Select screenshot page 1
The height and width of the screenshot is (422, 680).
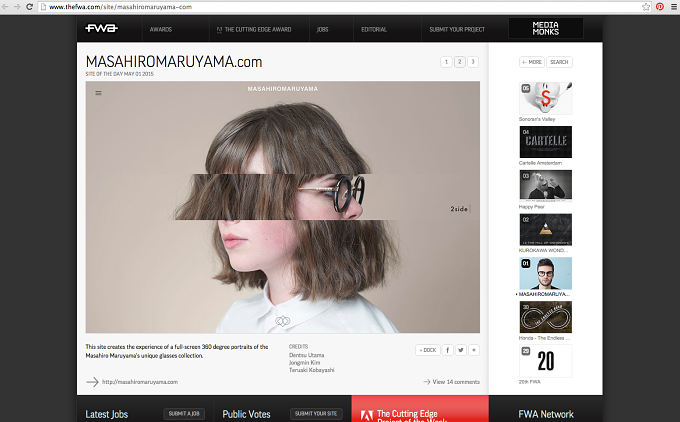(446, 62)
